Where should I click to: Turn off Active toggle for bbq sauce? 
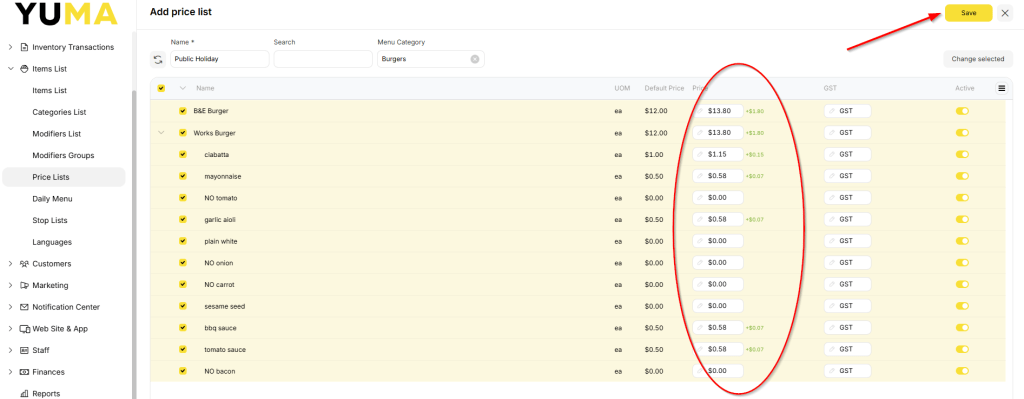(x=962, y=327)
